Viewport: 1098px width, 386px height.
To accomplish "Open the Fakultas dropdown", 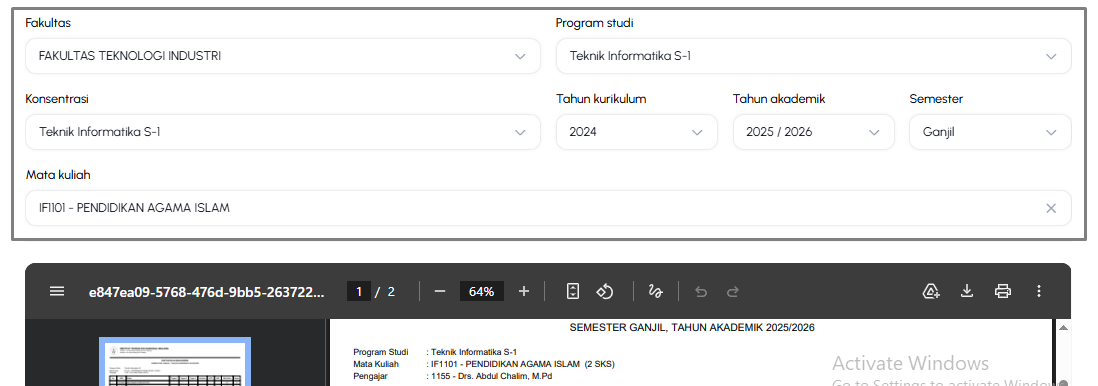I will point(283,56).
